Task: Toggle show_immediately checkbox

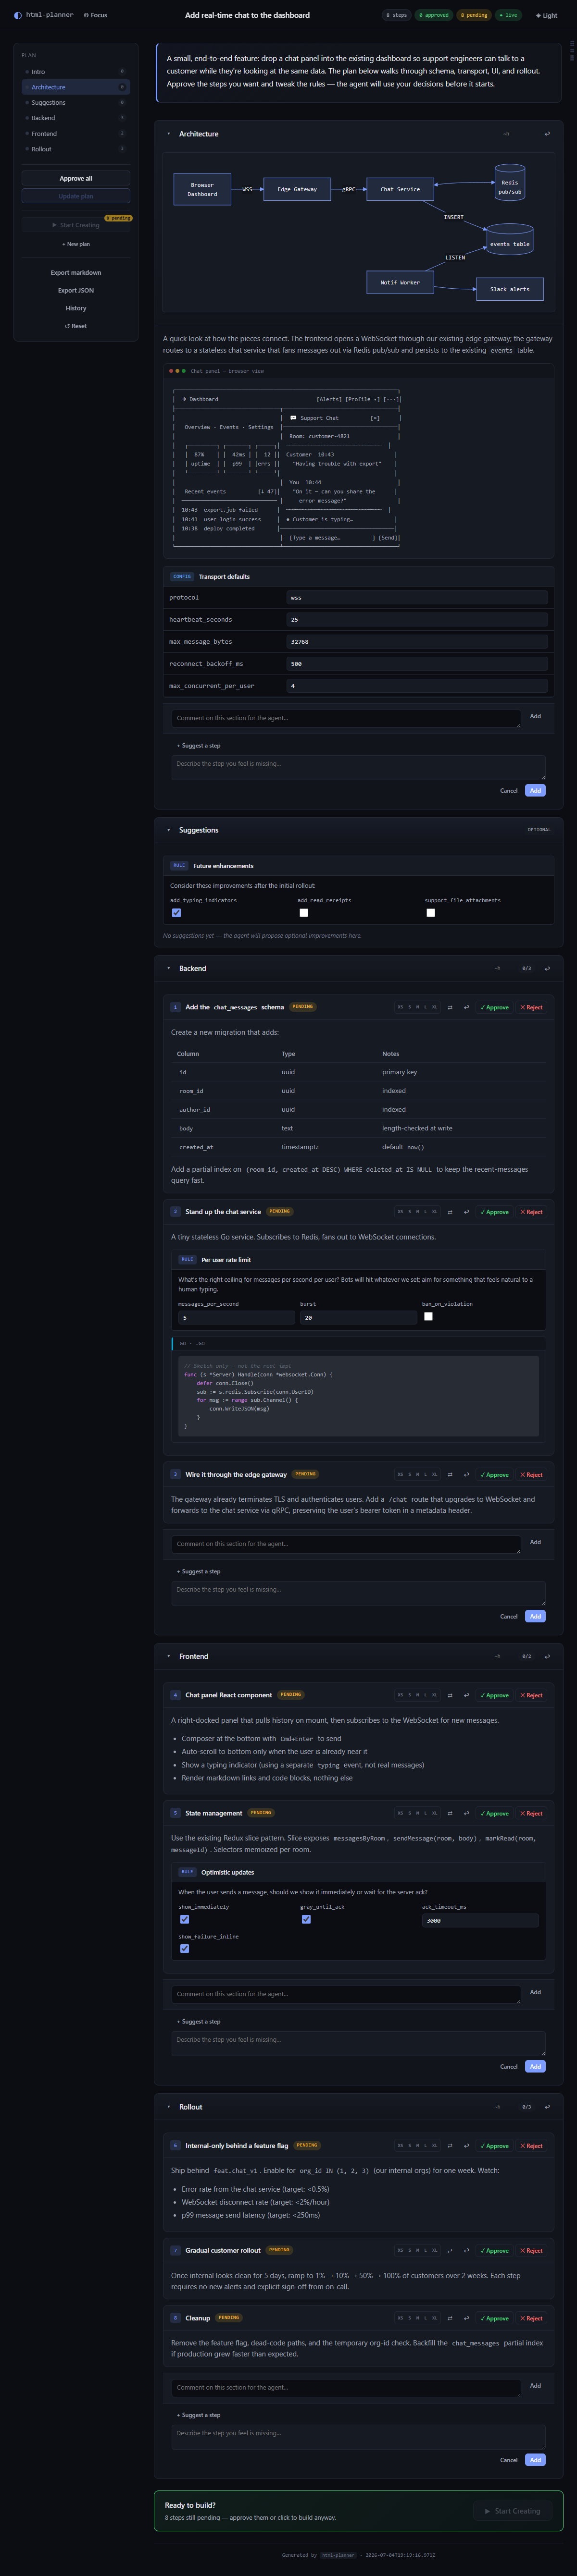Action: click(184, 1919)
